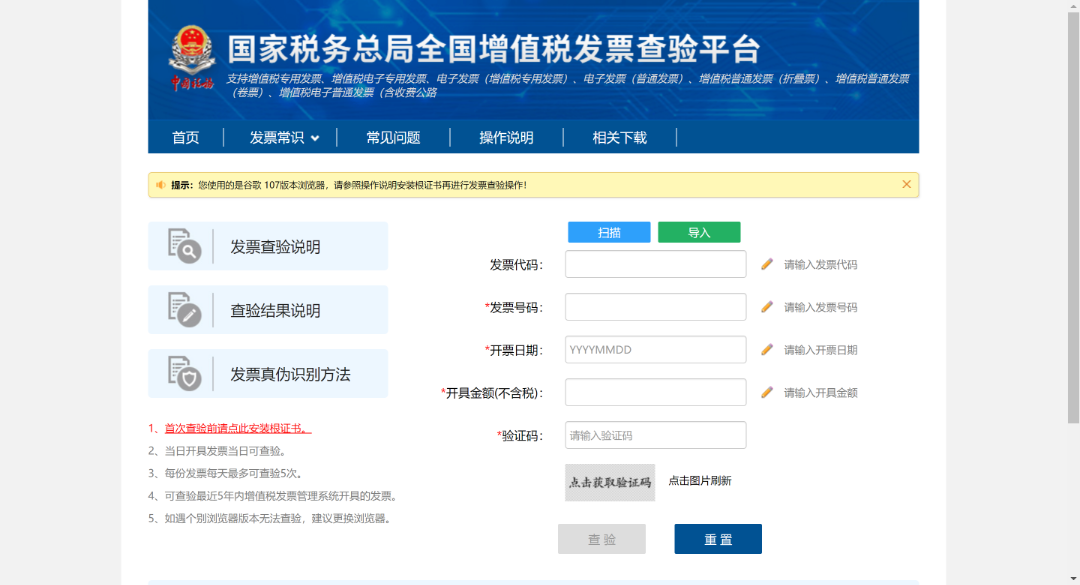The image size is (1080, 585).
Task: Open the 操作说明 menu item
Action: 506,137
